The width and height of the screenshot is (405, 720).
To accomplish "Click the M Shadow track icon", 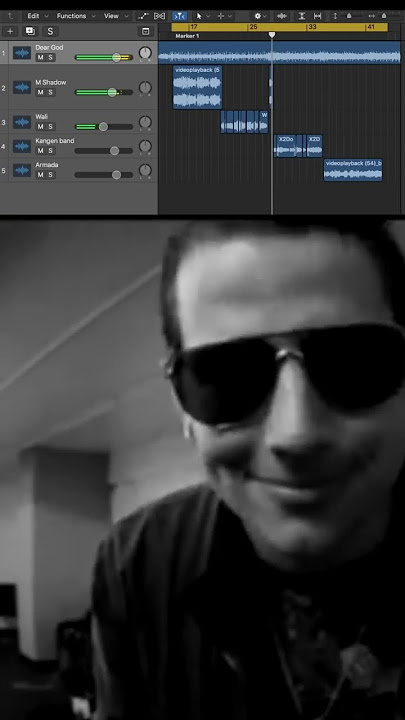I will (x=22, y=87).
